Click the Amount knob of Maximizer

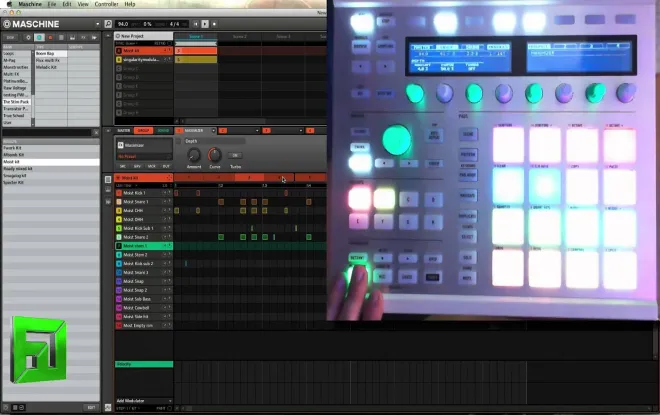(194, 155)
